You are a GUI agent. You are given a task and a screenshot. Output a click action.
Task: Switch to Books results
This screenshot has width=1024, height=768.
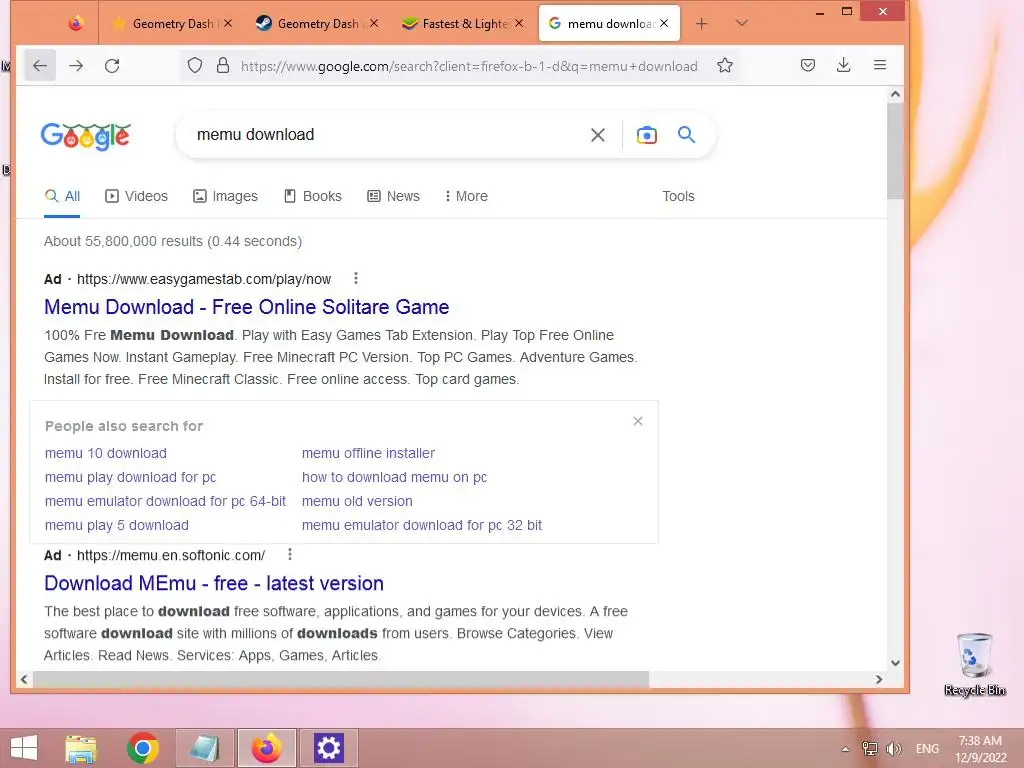pyautogui.click(x=313, y=196)
